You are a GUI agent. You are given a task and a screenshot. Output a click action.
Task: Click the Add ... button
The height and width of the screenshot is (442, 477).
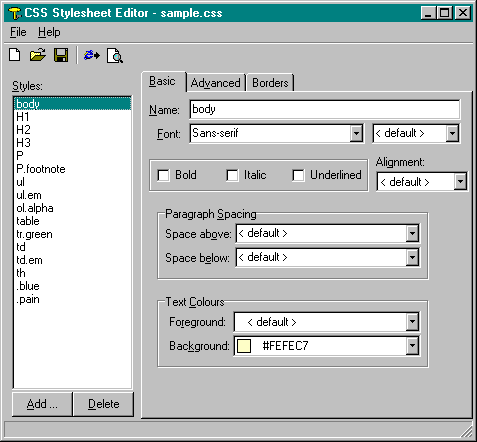42,404
